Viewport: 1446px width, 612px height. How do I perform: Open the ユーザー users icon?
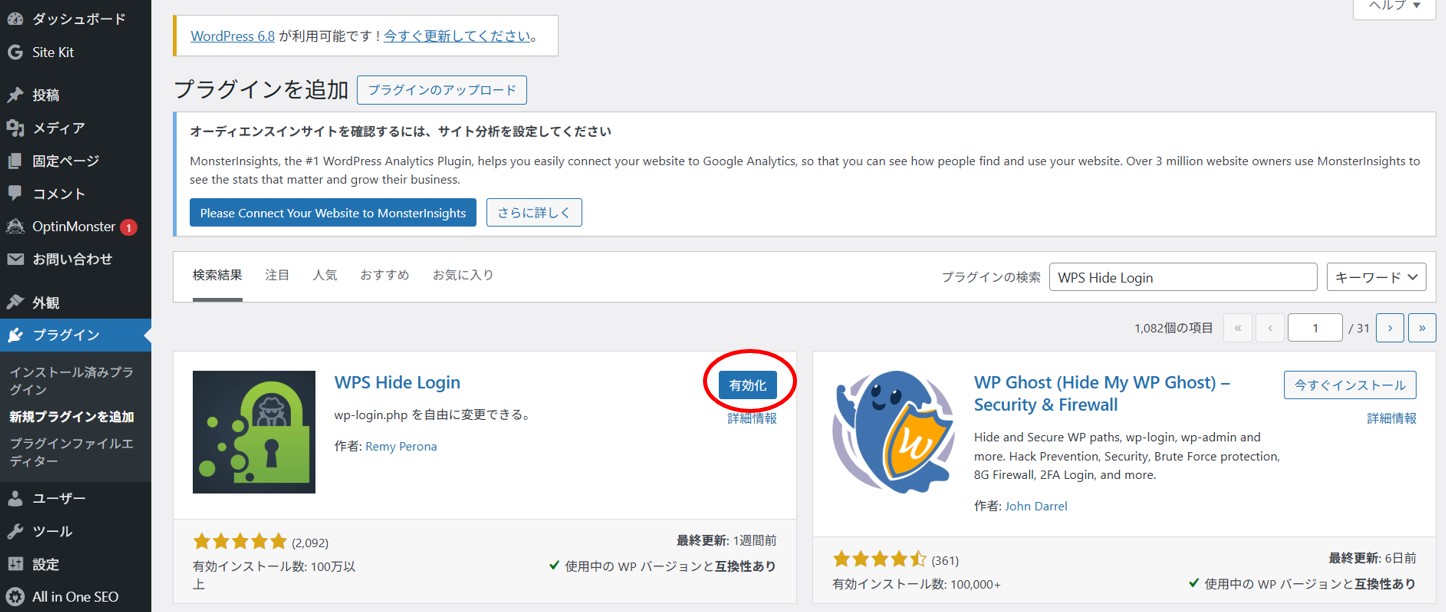[x=17, y=497]
